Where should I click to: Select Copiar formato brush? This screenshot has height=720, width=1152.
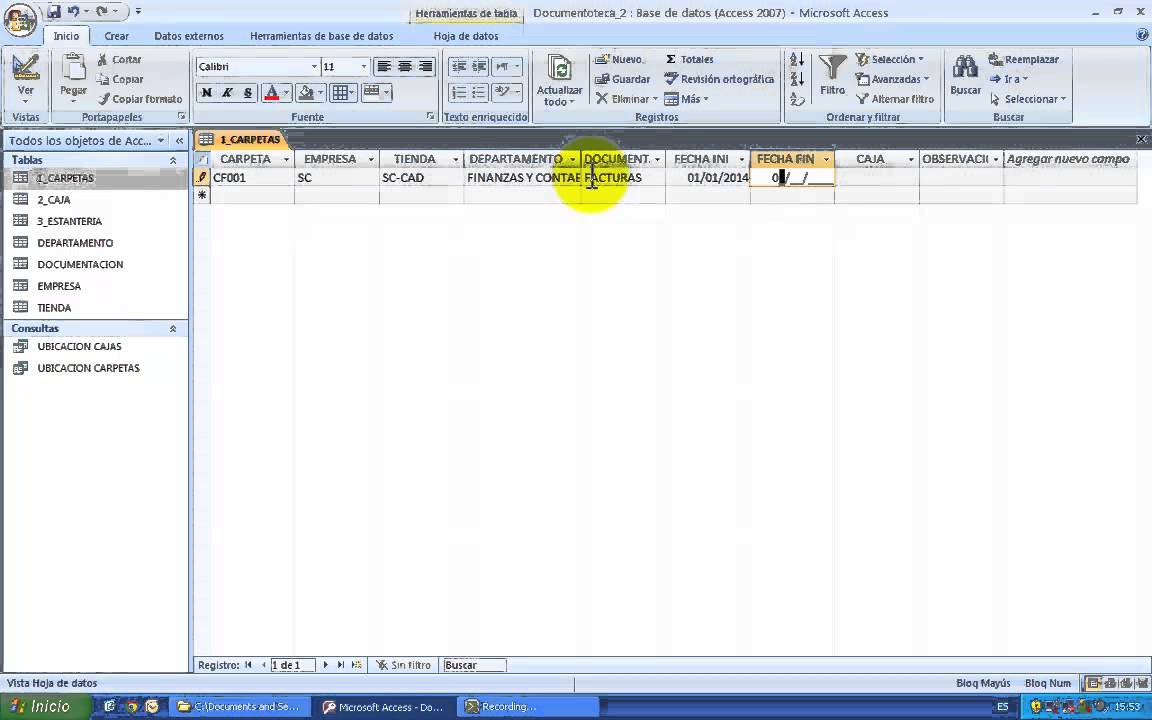(x=140, y=98)
